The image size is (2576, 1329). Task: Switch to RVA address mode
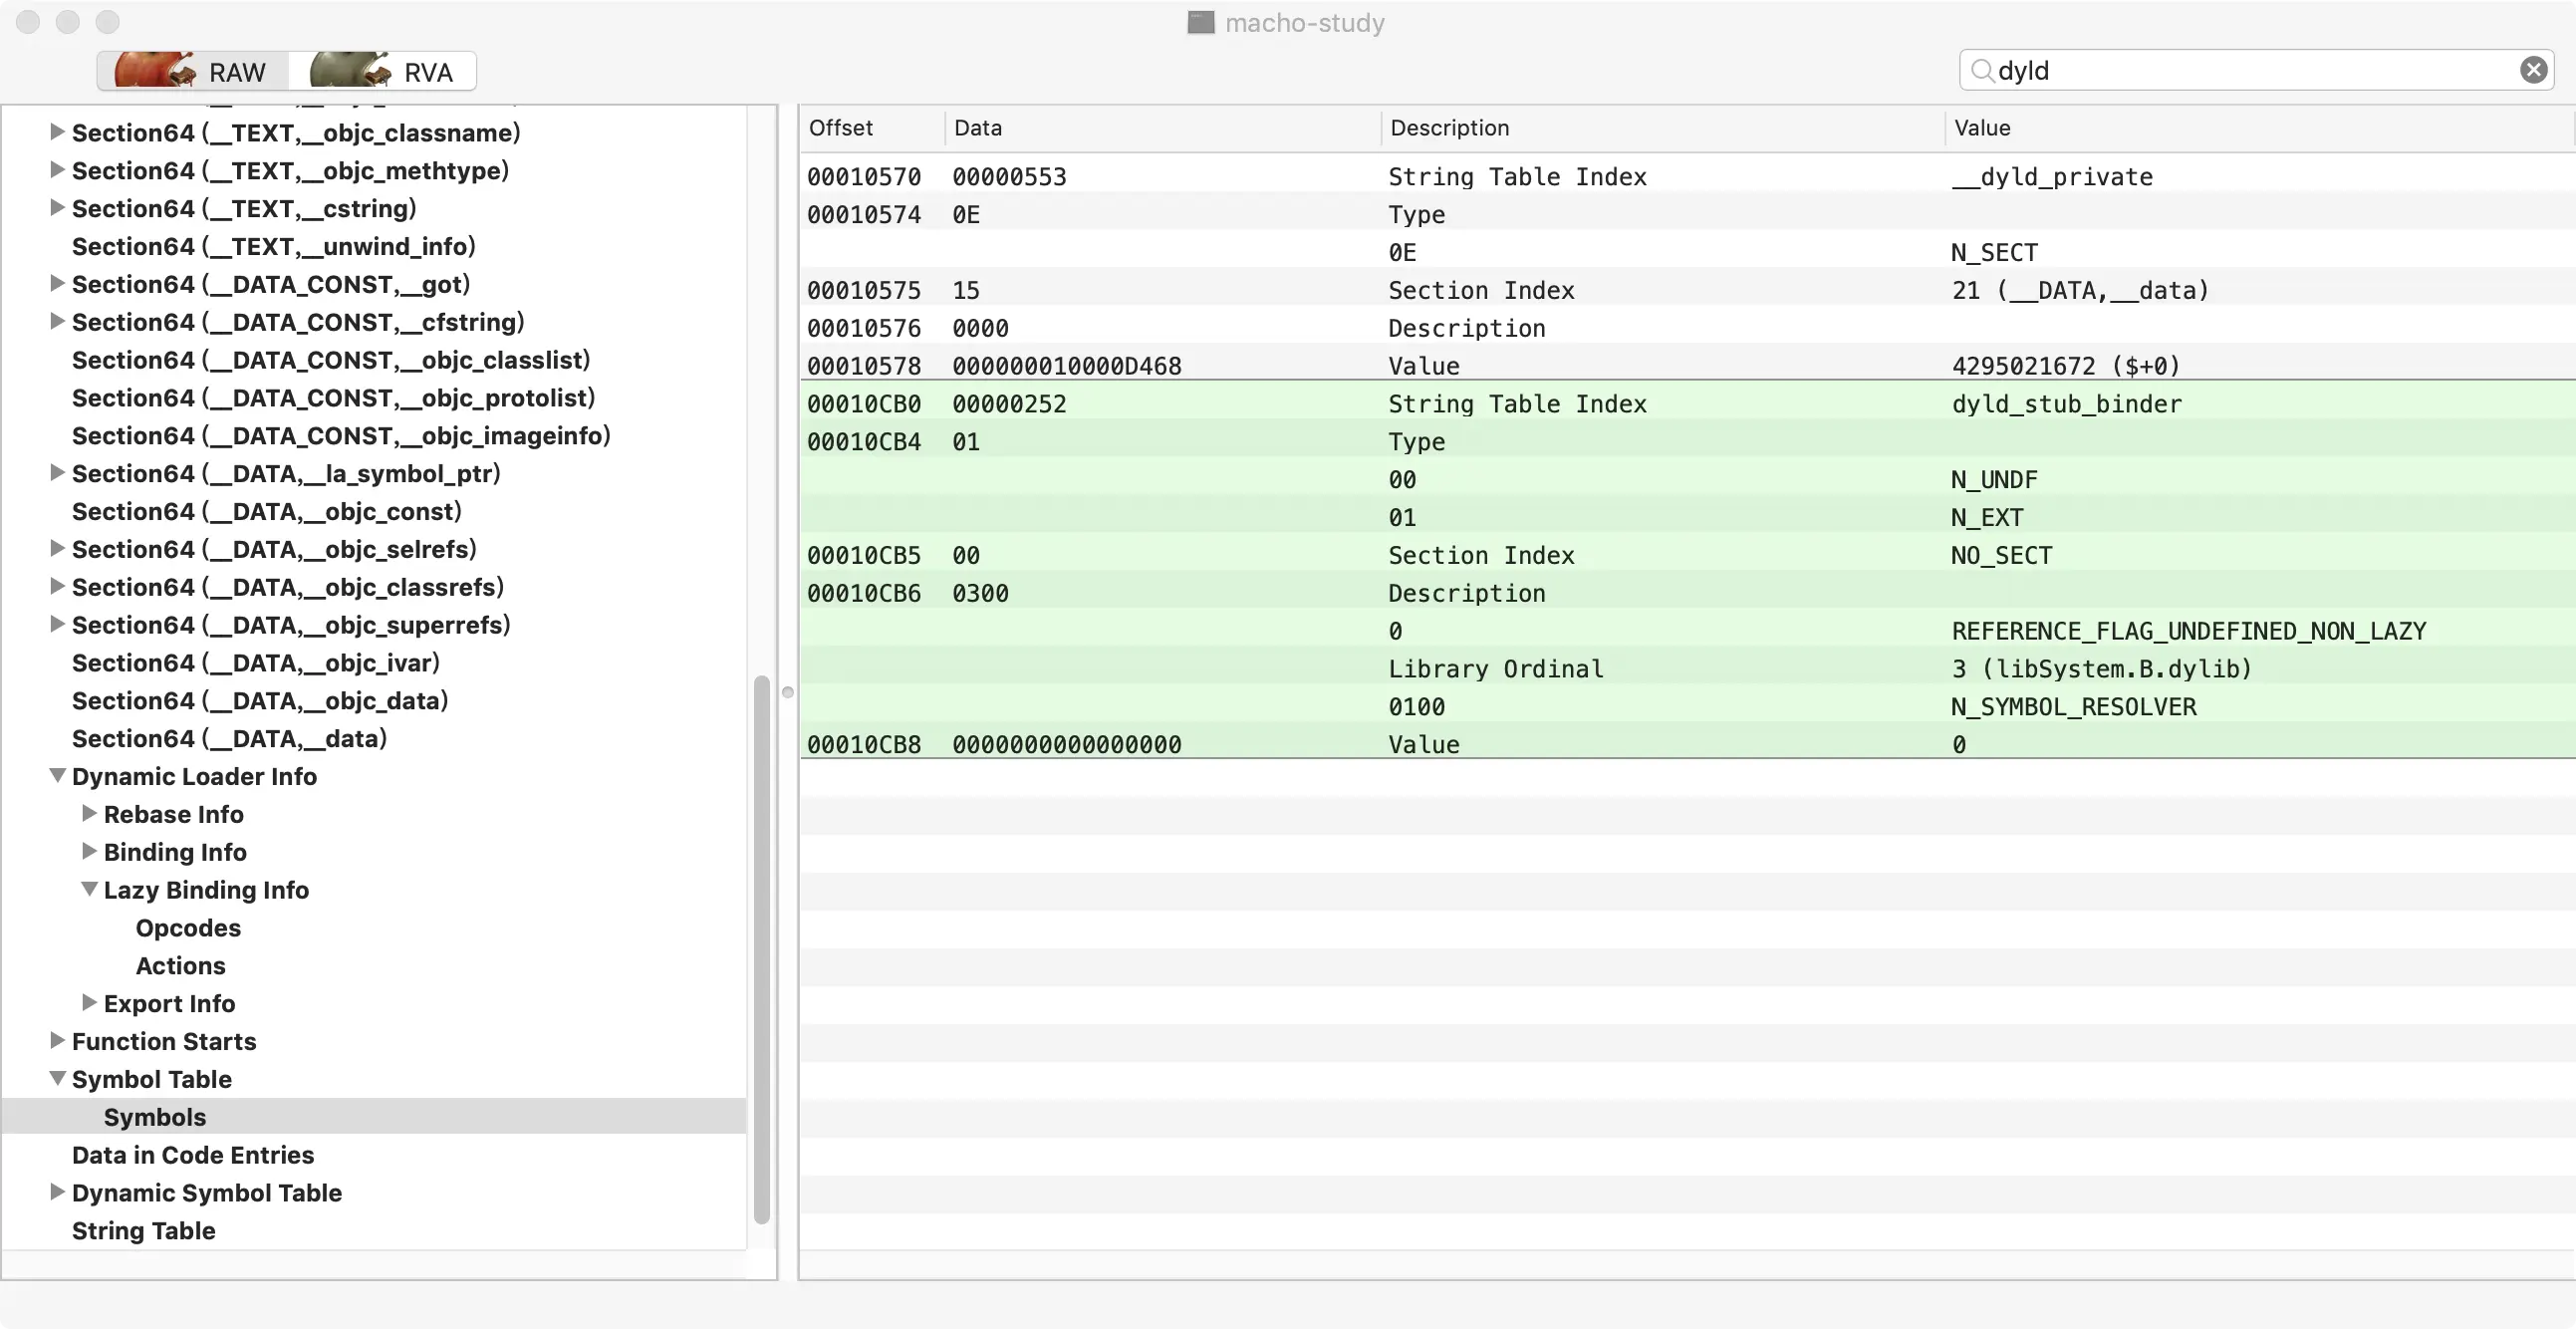tap(383, 71)
